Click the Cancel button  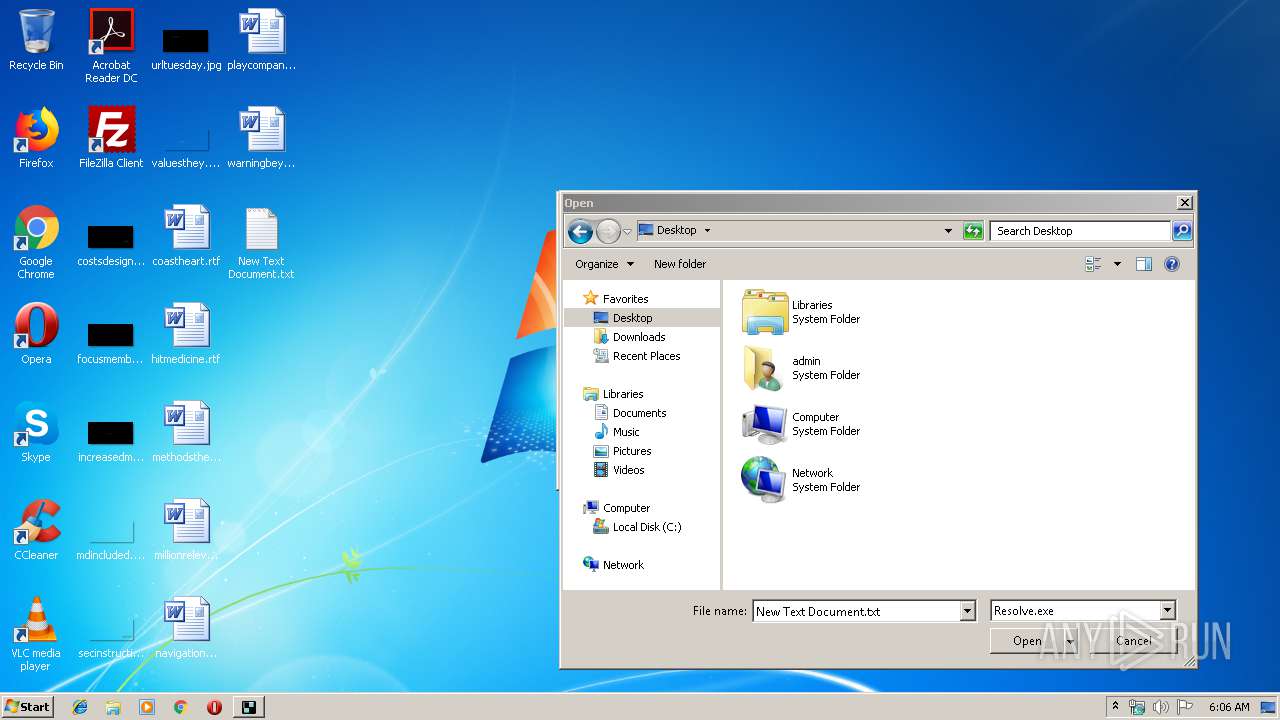(1133, 641)
